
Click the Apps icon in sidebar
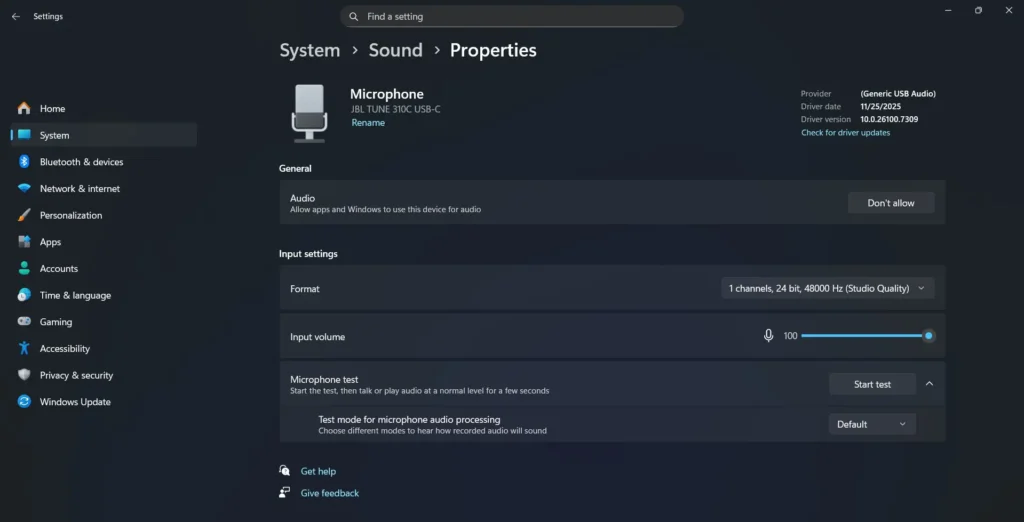24,242
